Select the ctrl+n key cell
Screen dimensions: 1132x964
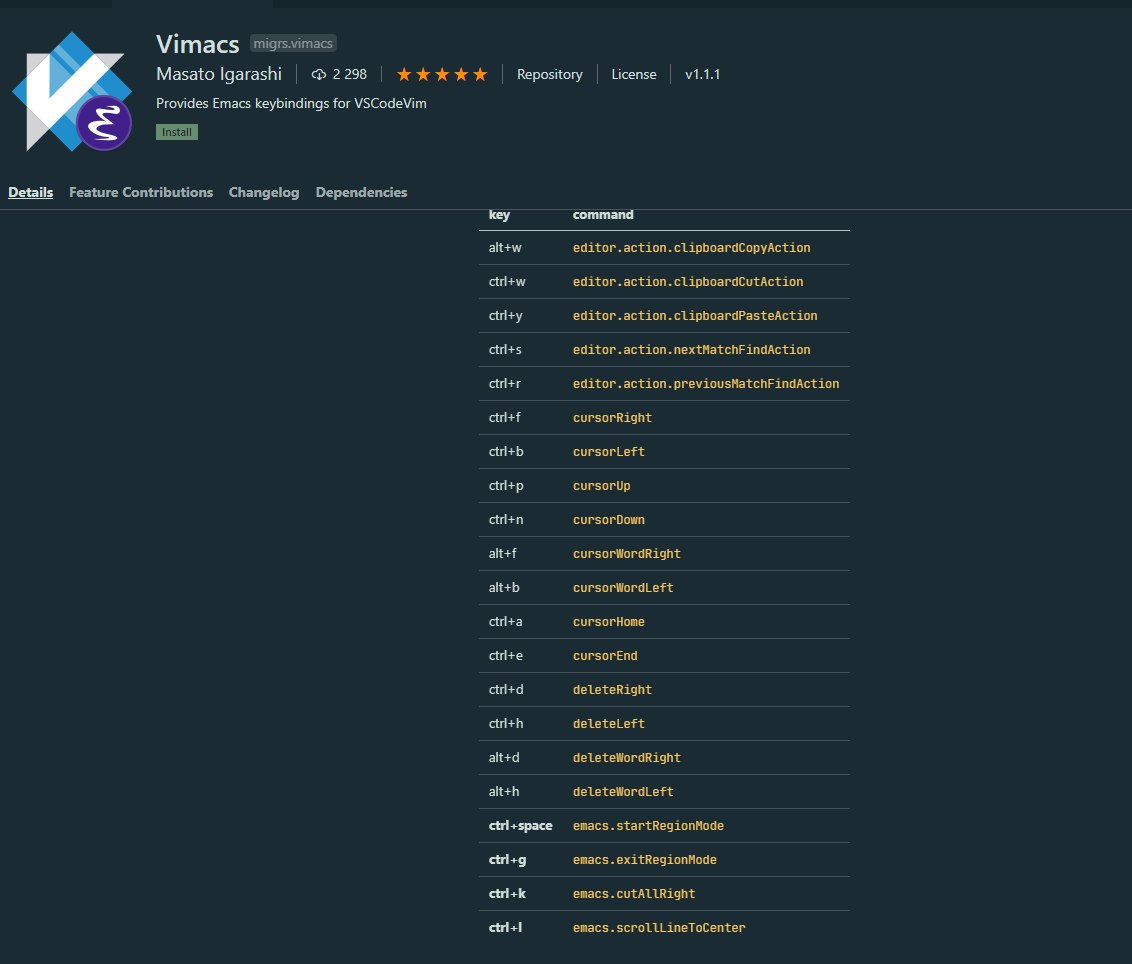tap(505, 519)
